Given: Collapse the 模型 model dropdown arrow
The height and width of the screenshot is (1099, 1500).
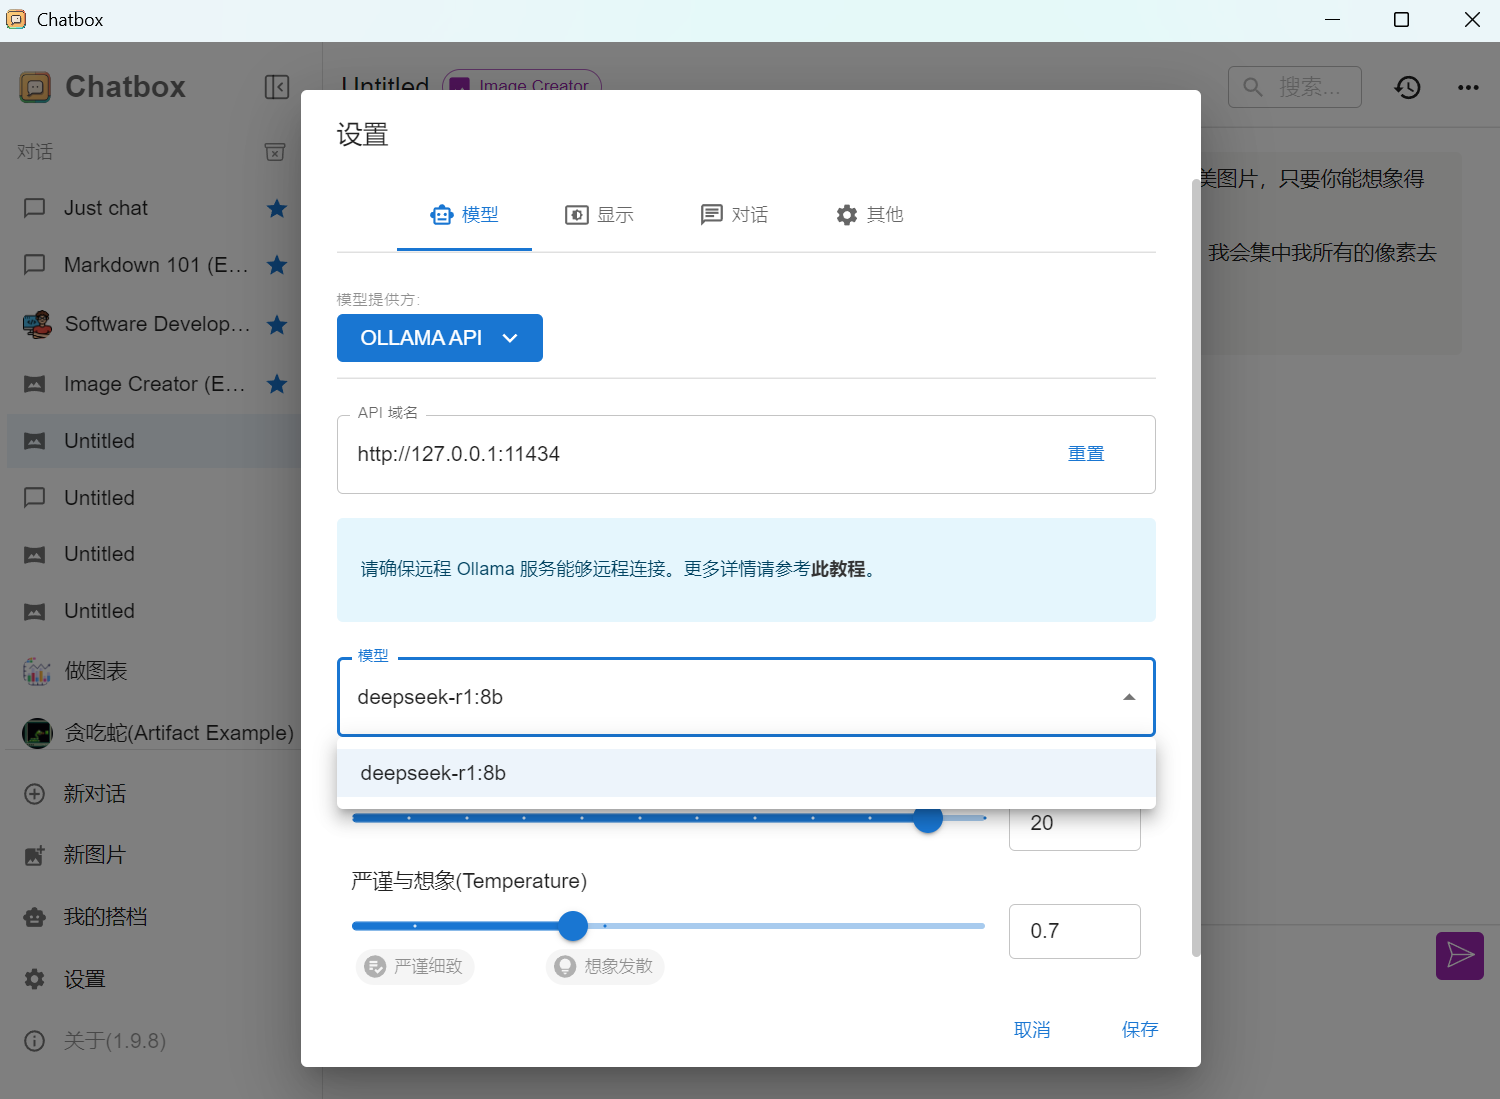Looking at the screenshot, I should click(x=1128, y=696).
